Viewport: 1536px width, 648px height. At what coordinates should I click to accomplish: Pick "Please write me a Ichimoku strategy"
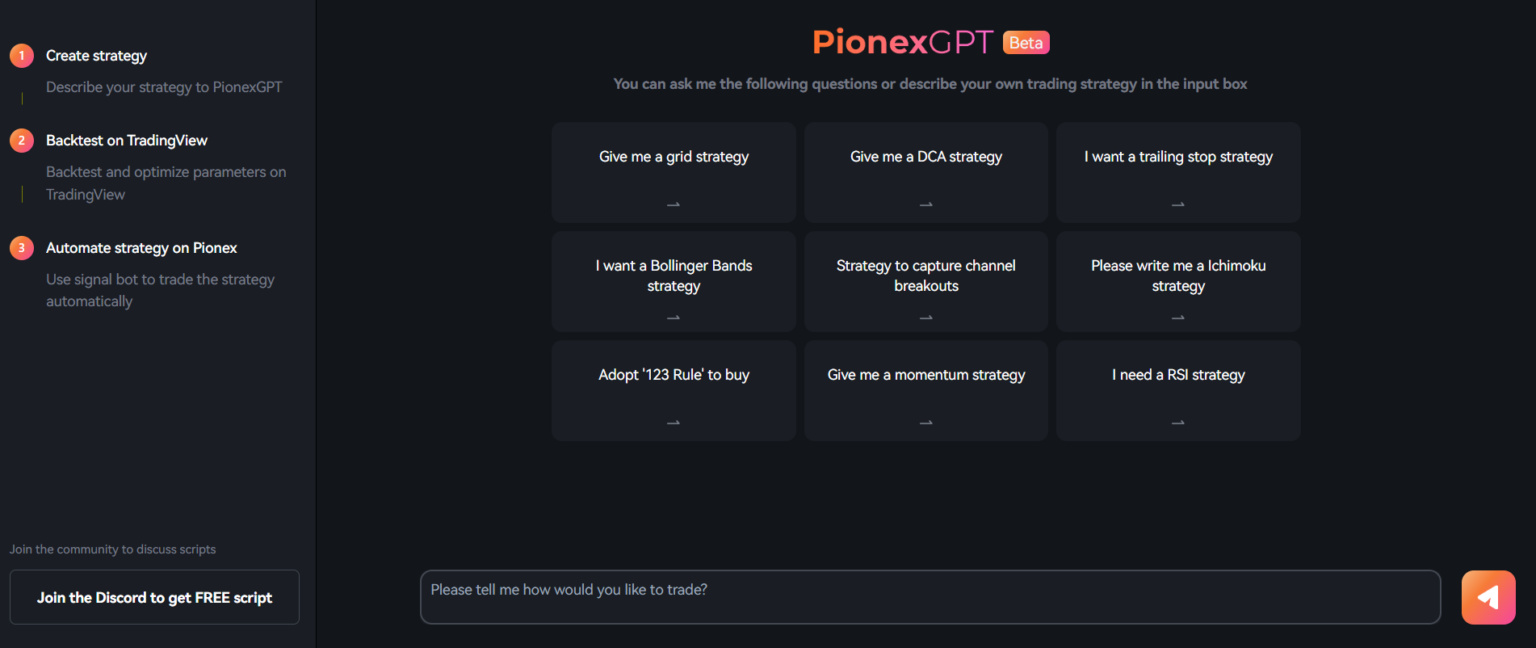point(1178,276)
